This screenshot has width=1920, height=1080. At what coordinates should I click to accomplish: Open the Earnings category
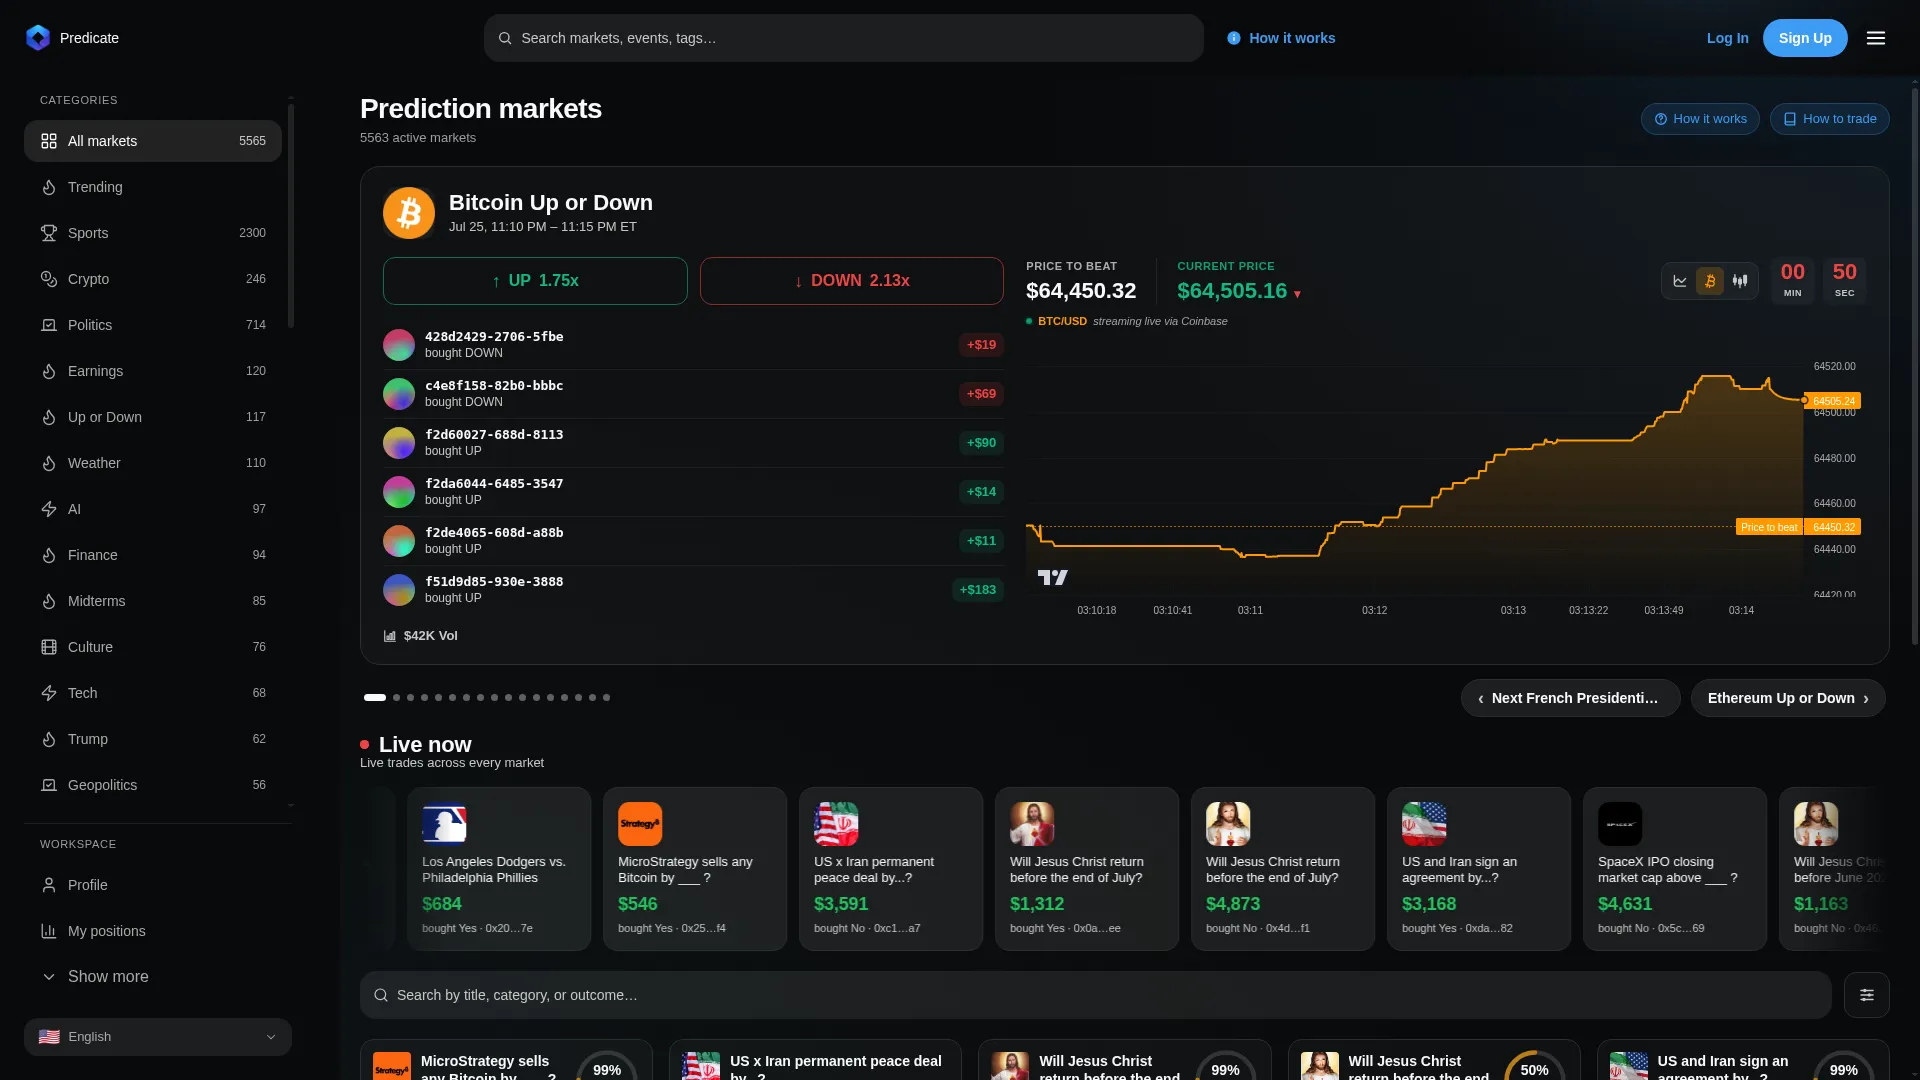pyautogui.click(x=153, y=371)
